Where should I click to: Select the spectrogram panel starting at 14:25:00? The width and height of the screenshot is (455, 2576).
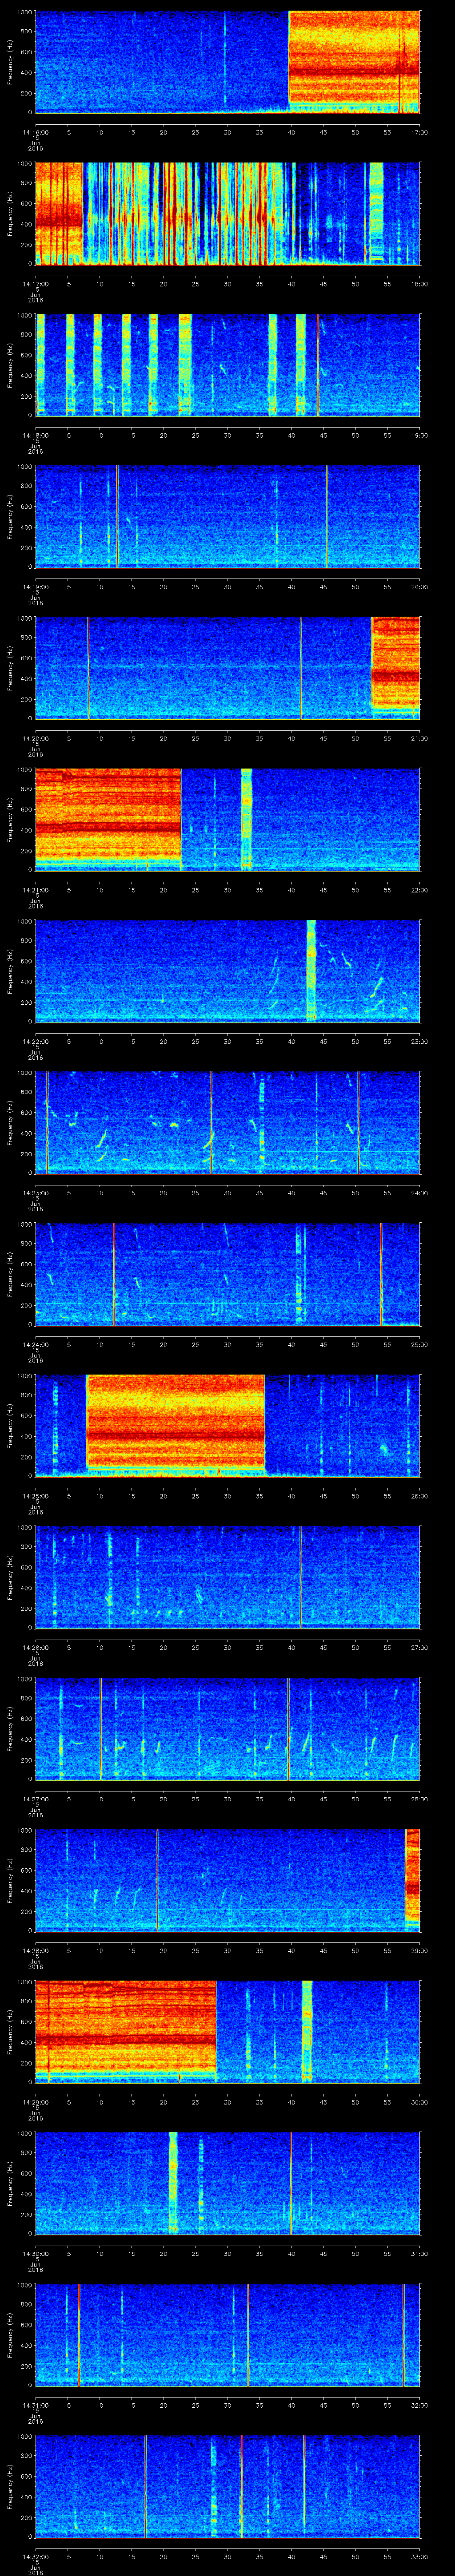coord(227,1425)
